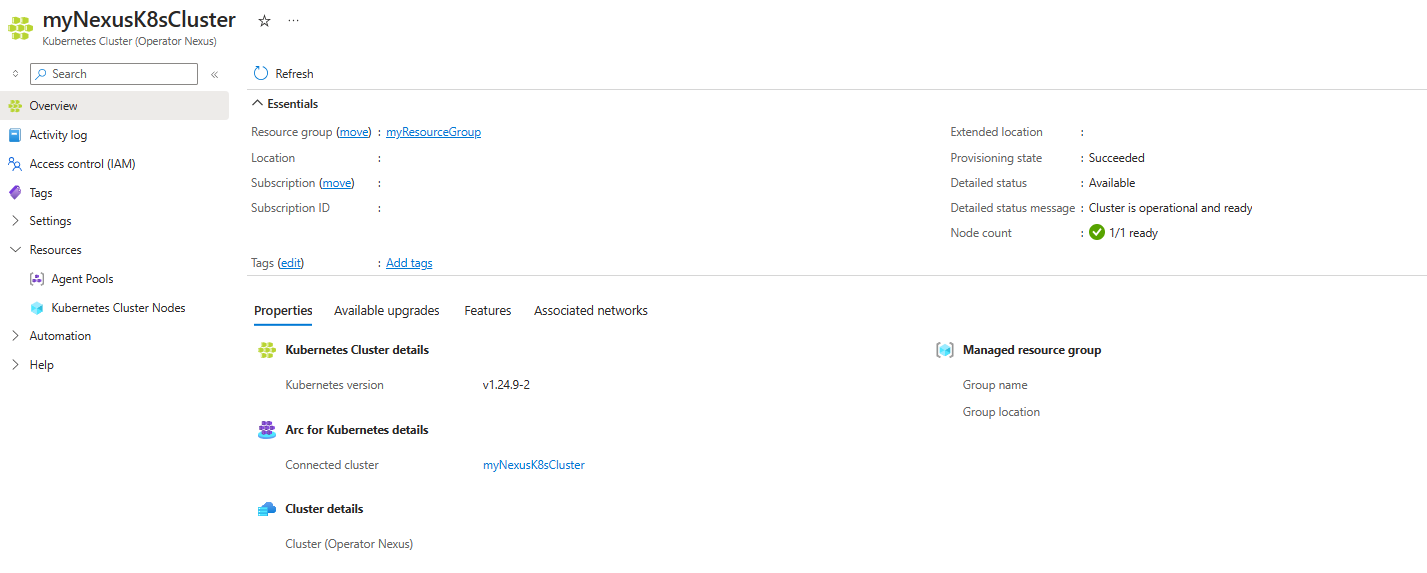Open the myNexusK8sCluster connected cluster link
1427x573 pixels.
click(534, 465)
